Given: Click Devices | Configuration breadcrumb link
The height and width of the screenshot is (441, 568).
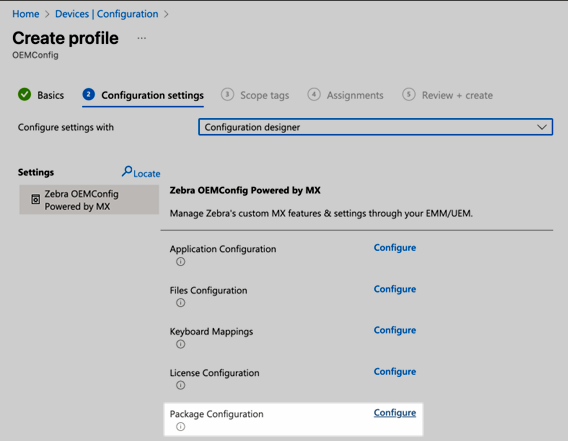Looking at the screenshot, I should click(106, 14).
